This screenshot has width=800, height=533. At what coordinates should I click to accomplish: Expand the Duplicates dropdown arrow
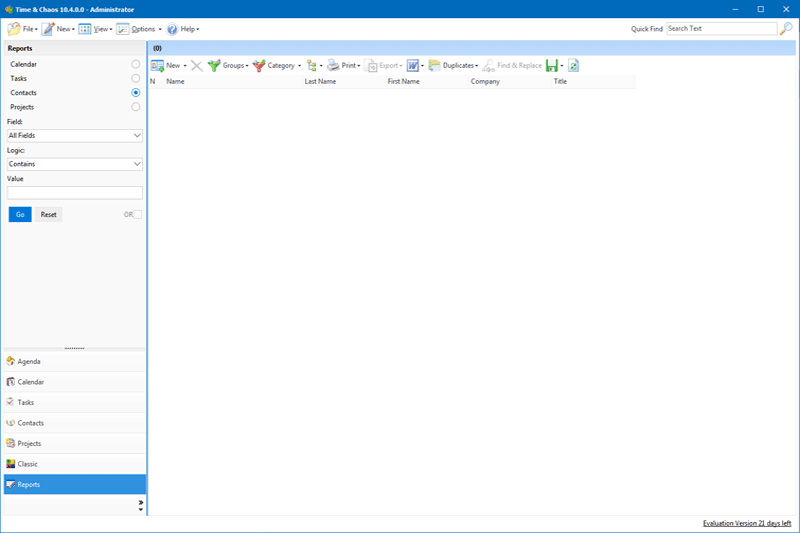(477, 66)
